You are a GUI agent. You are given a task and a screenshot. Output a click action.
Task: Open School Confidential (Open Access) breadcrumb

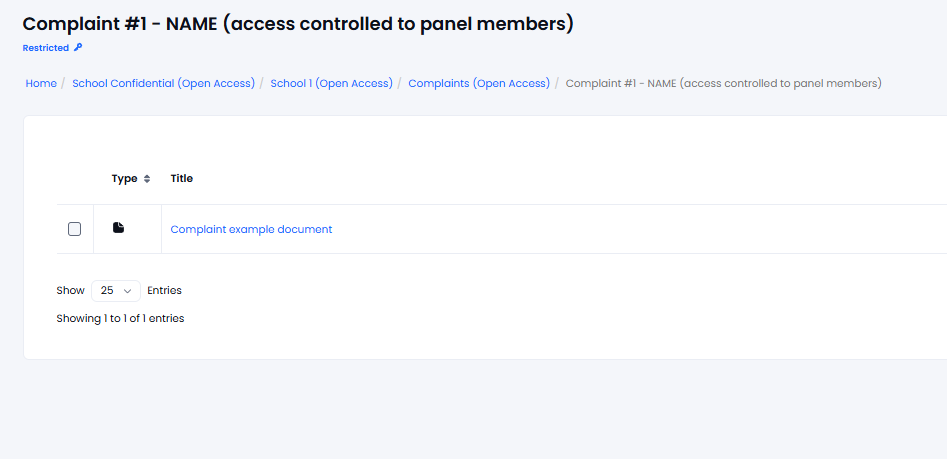[163, 83]
